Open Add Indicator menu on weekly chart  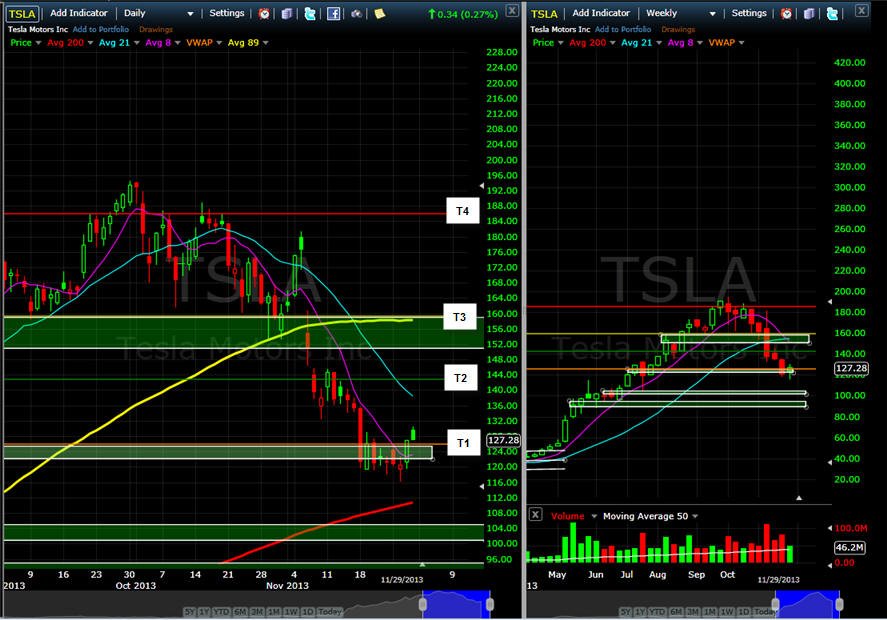(601, 13)
